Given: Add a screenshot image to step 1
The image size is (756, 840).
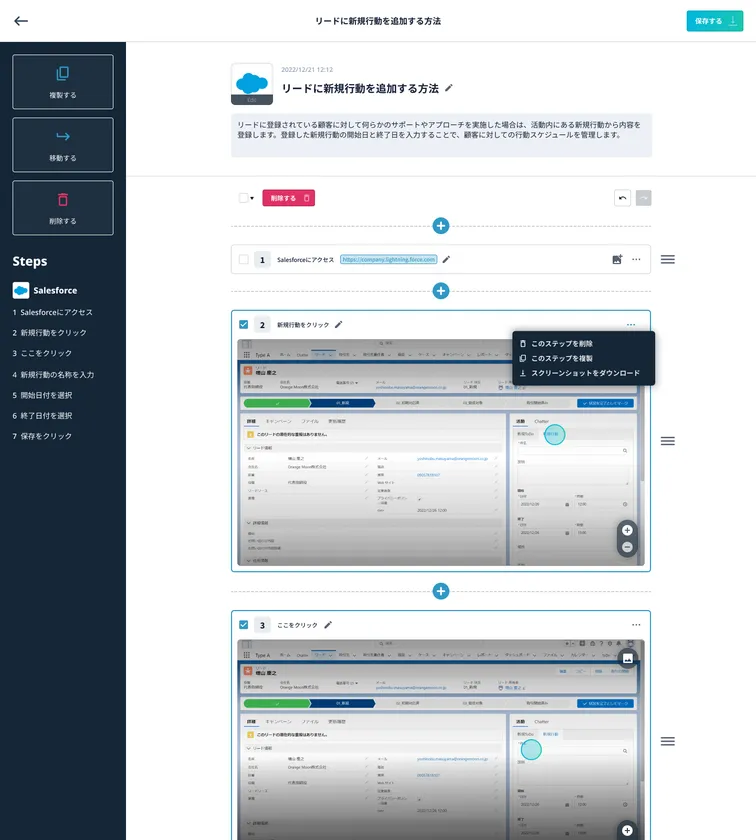Looking at the screenshot, I should 617,259.
